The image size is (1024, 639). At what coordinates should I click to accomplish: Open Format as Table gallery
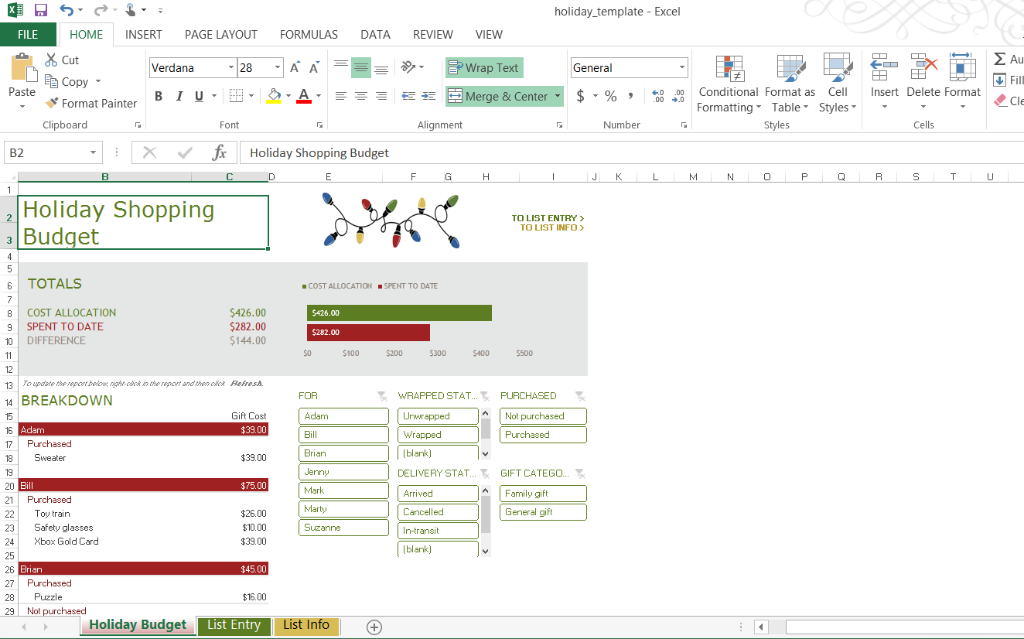[790, 84]
